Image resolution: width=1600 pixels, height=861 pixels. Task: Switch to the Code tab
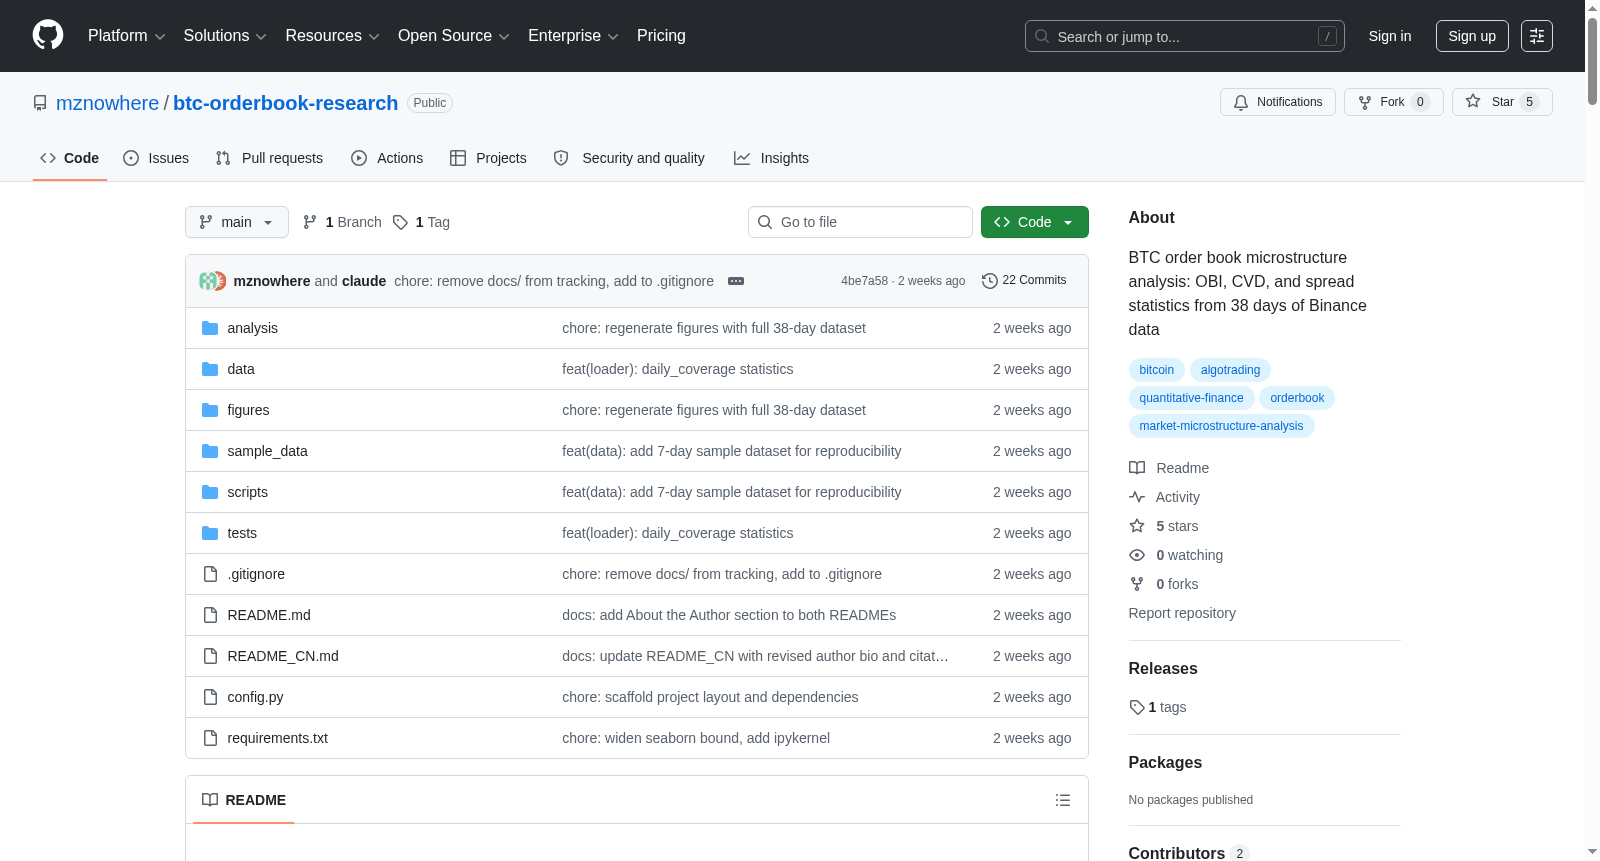(x=70, y=158)
